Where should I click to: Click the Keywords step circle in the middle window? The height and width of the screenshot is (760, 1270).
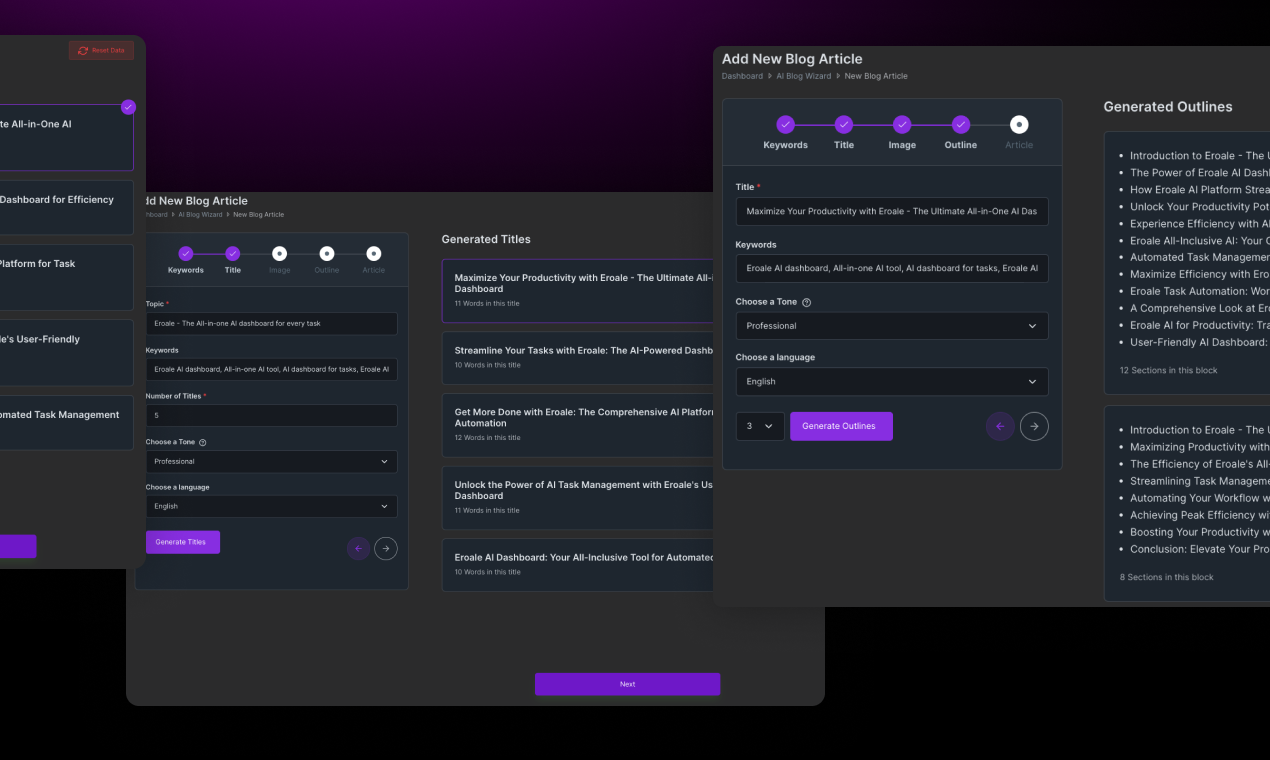click(185, 254)
